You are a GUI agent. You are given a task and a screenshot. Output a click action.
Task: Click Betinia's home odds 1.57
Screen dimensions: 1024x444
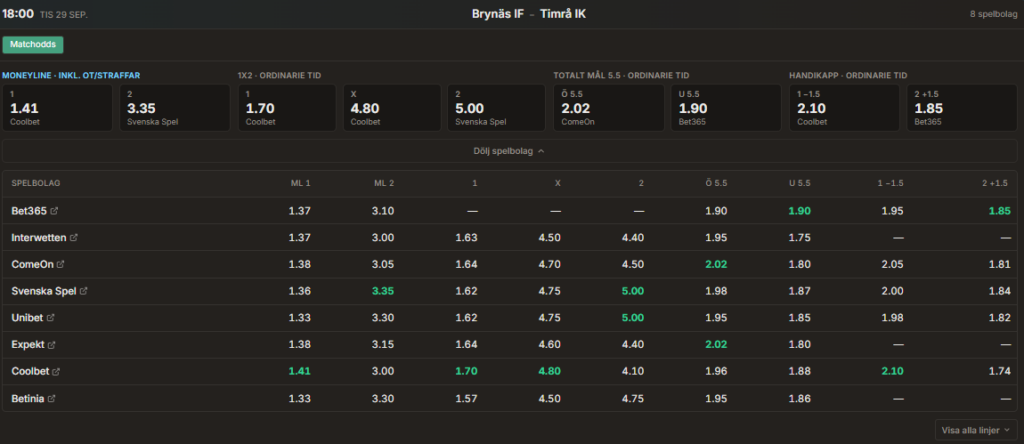pos(466,398)
